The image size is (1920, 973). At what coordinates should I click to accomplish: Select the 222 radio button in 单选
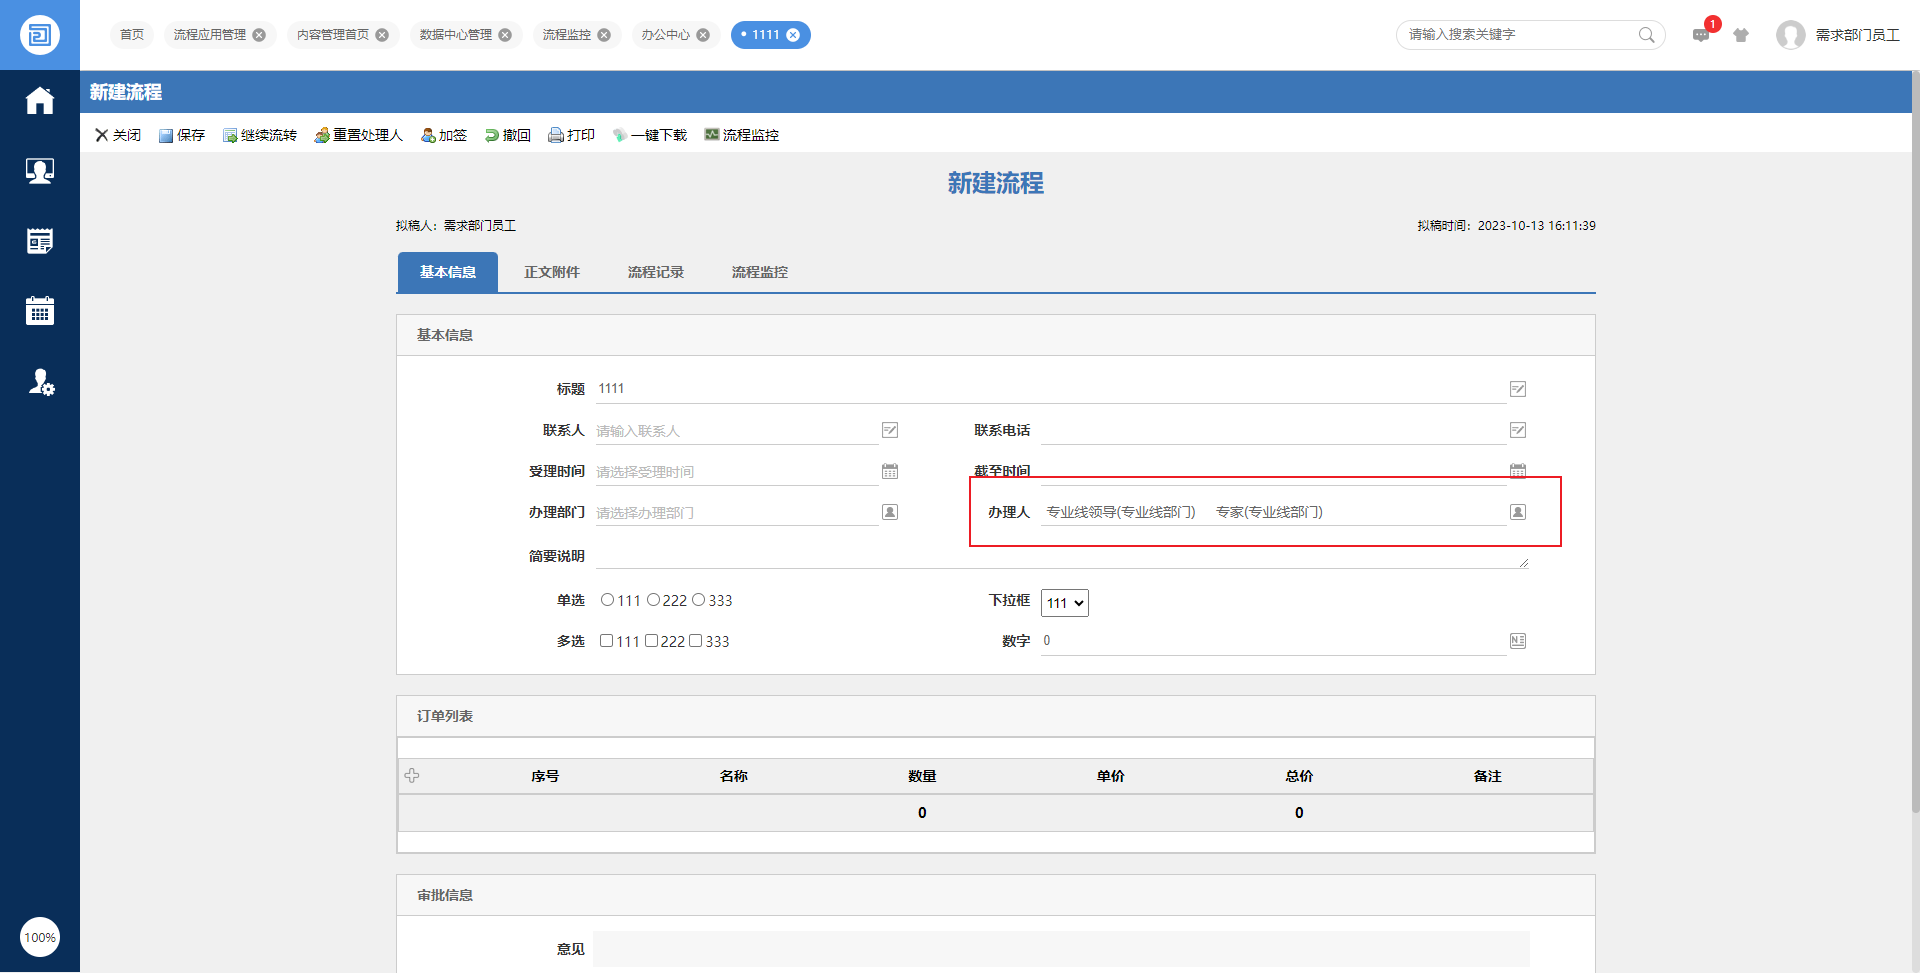point(653,600)
